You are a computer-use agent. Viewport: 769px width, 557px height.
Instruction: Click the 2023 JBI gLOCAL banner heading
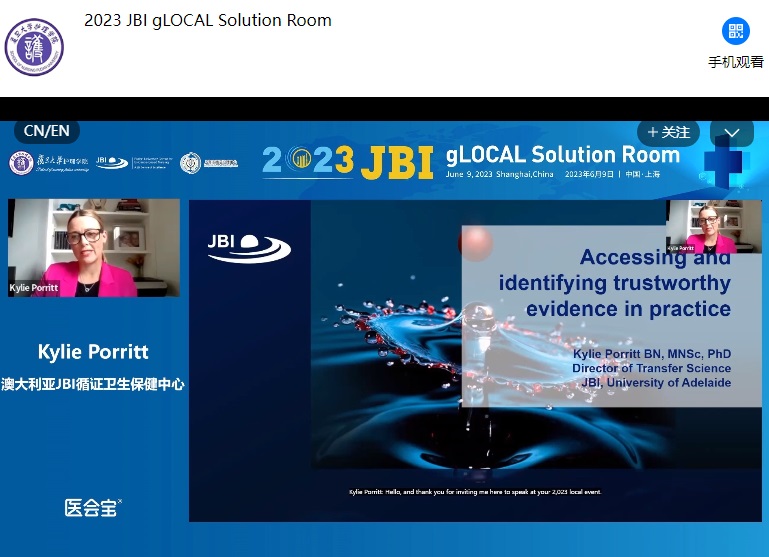[470, 158]
